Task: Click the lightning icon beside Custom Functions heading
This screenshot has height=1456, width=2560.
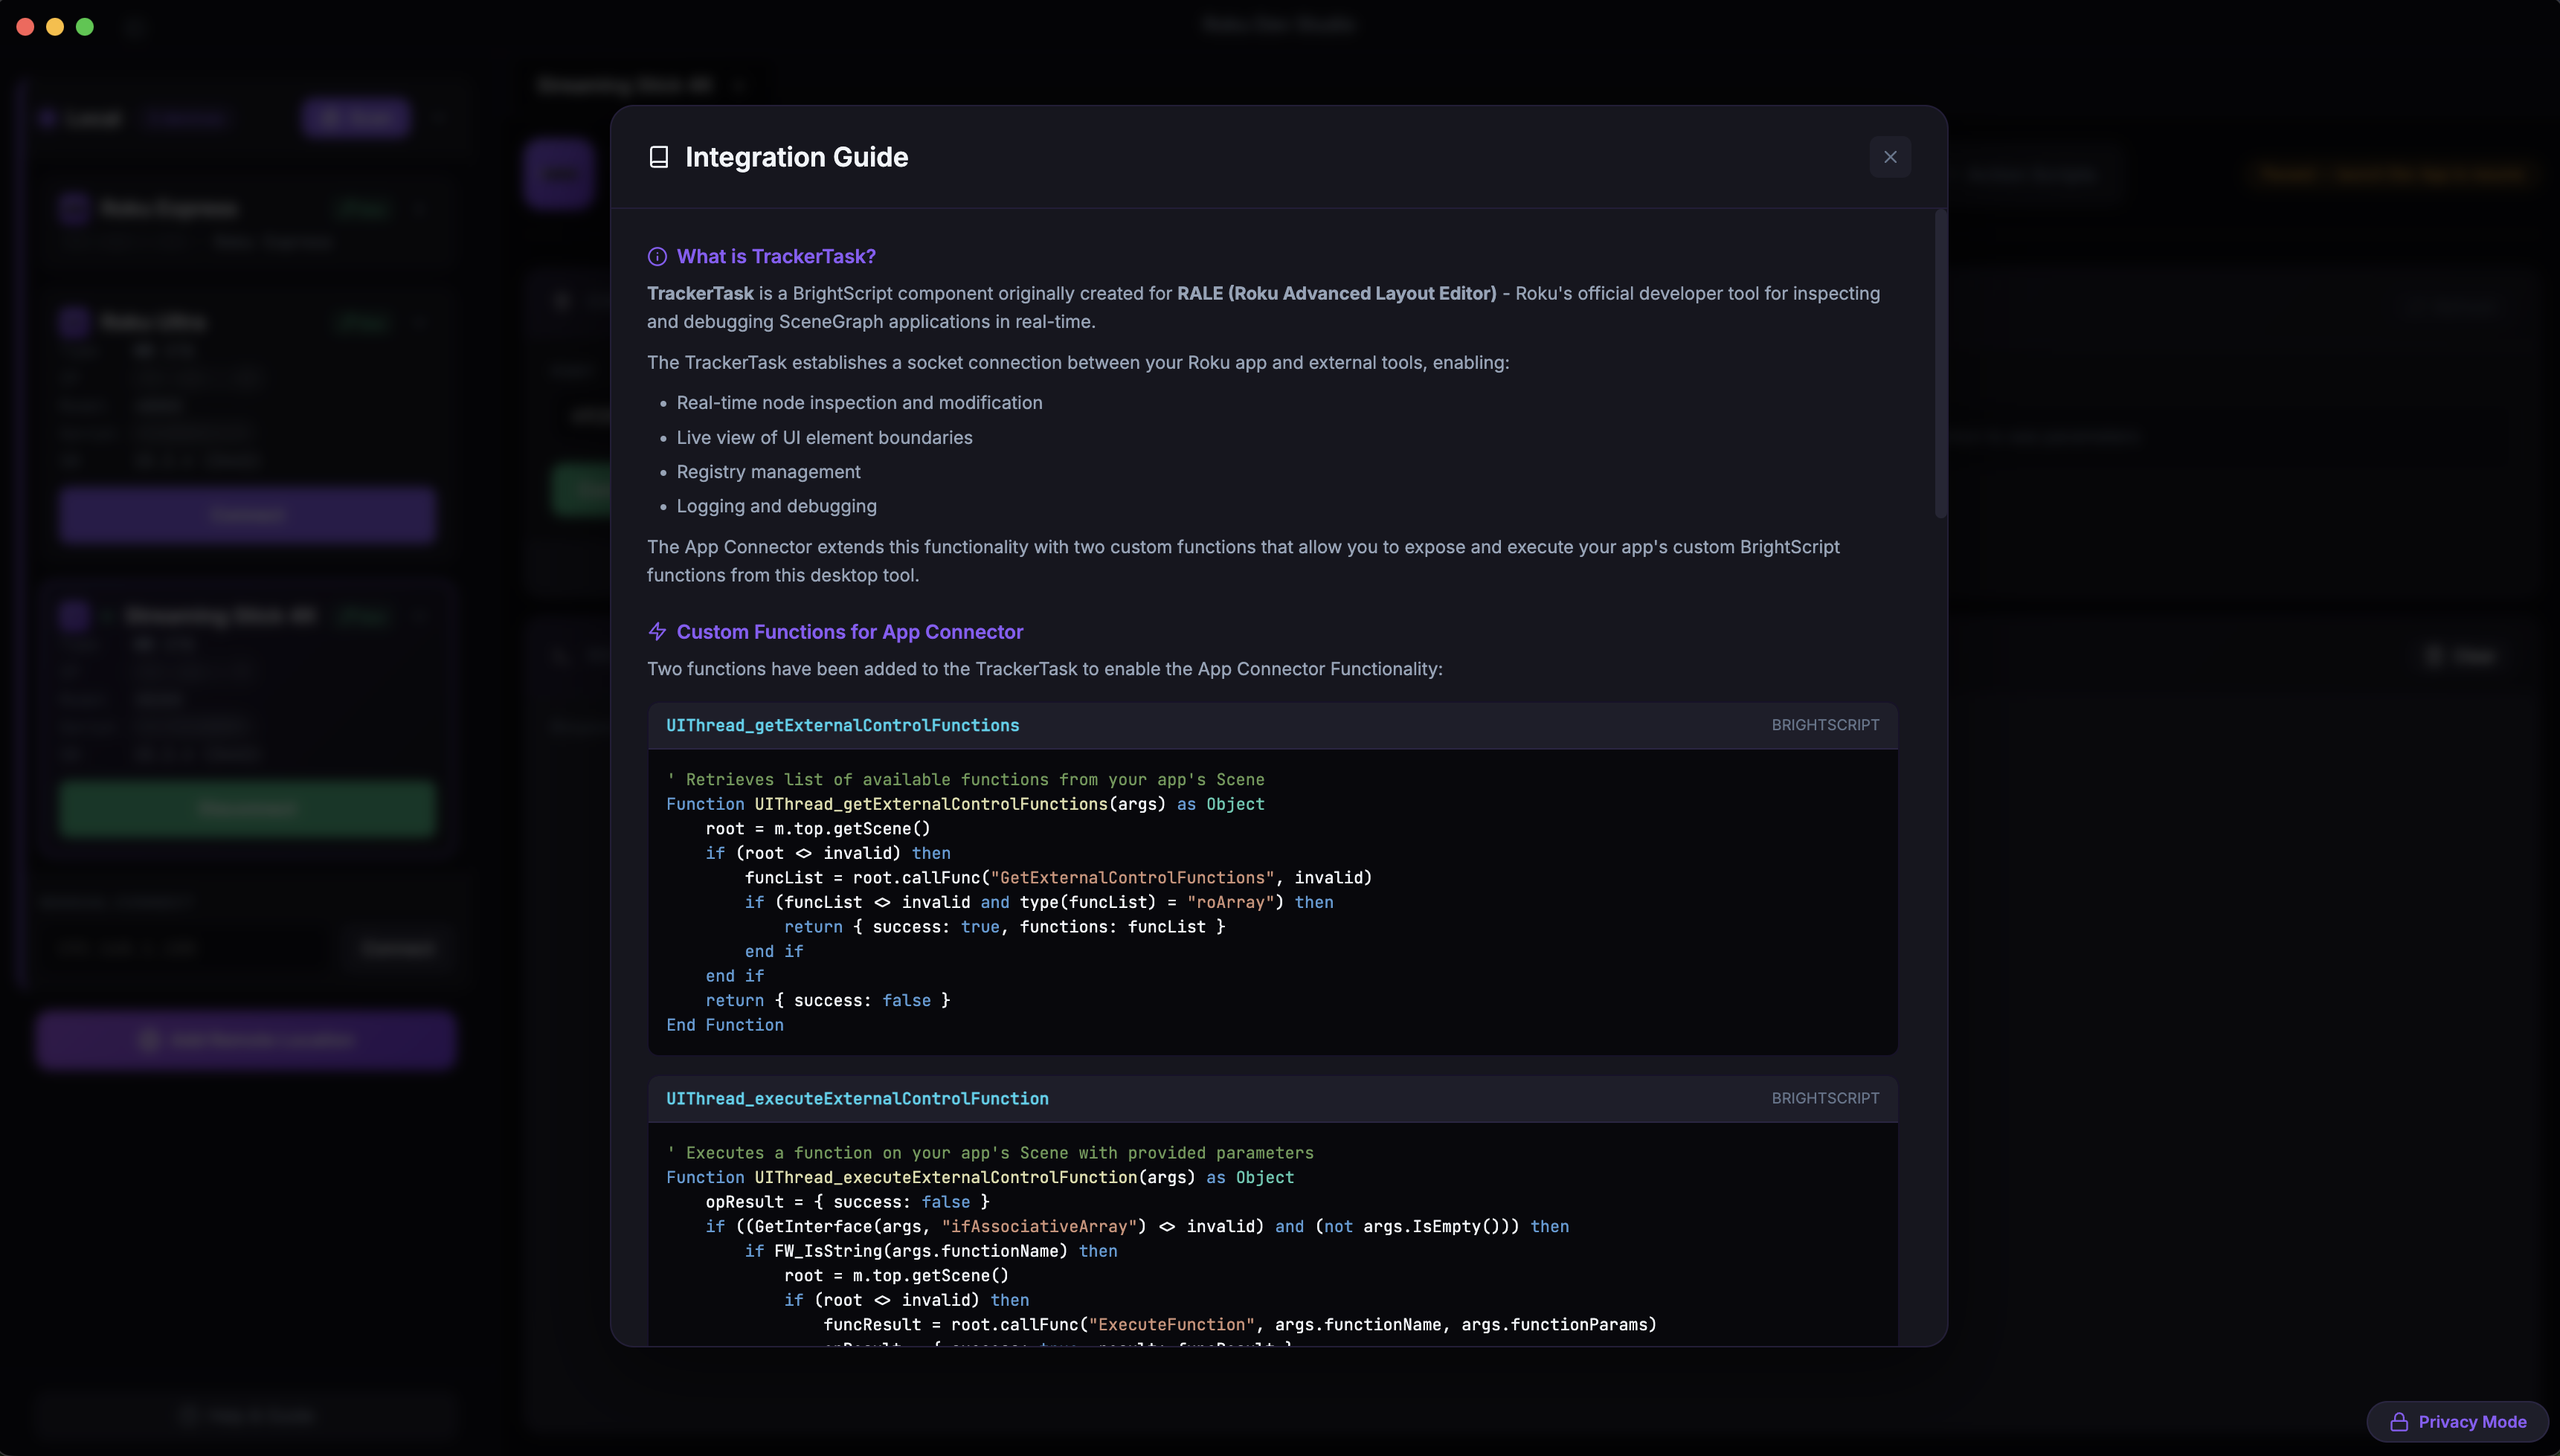Action: coord(657,631)
